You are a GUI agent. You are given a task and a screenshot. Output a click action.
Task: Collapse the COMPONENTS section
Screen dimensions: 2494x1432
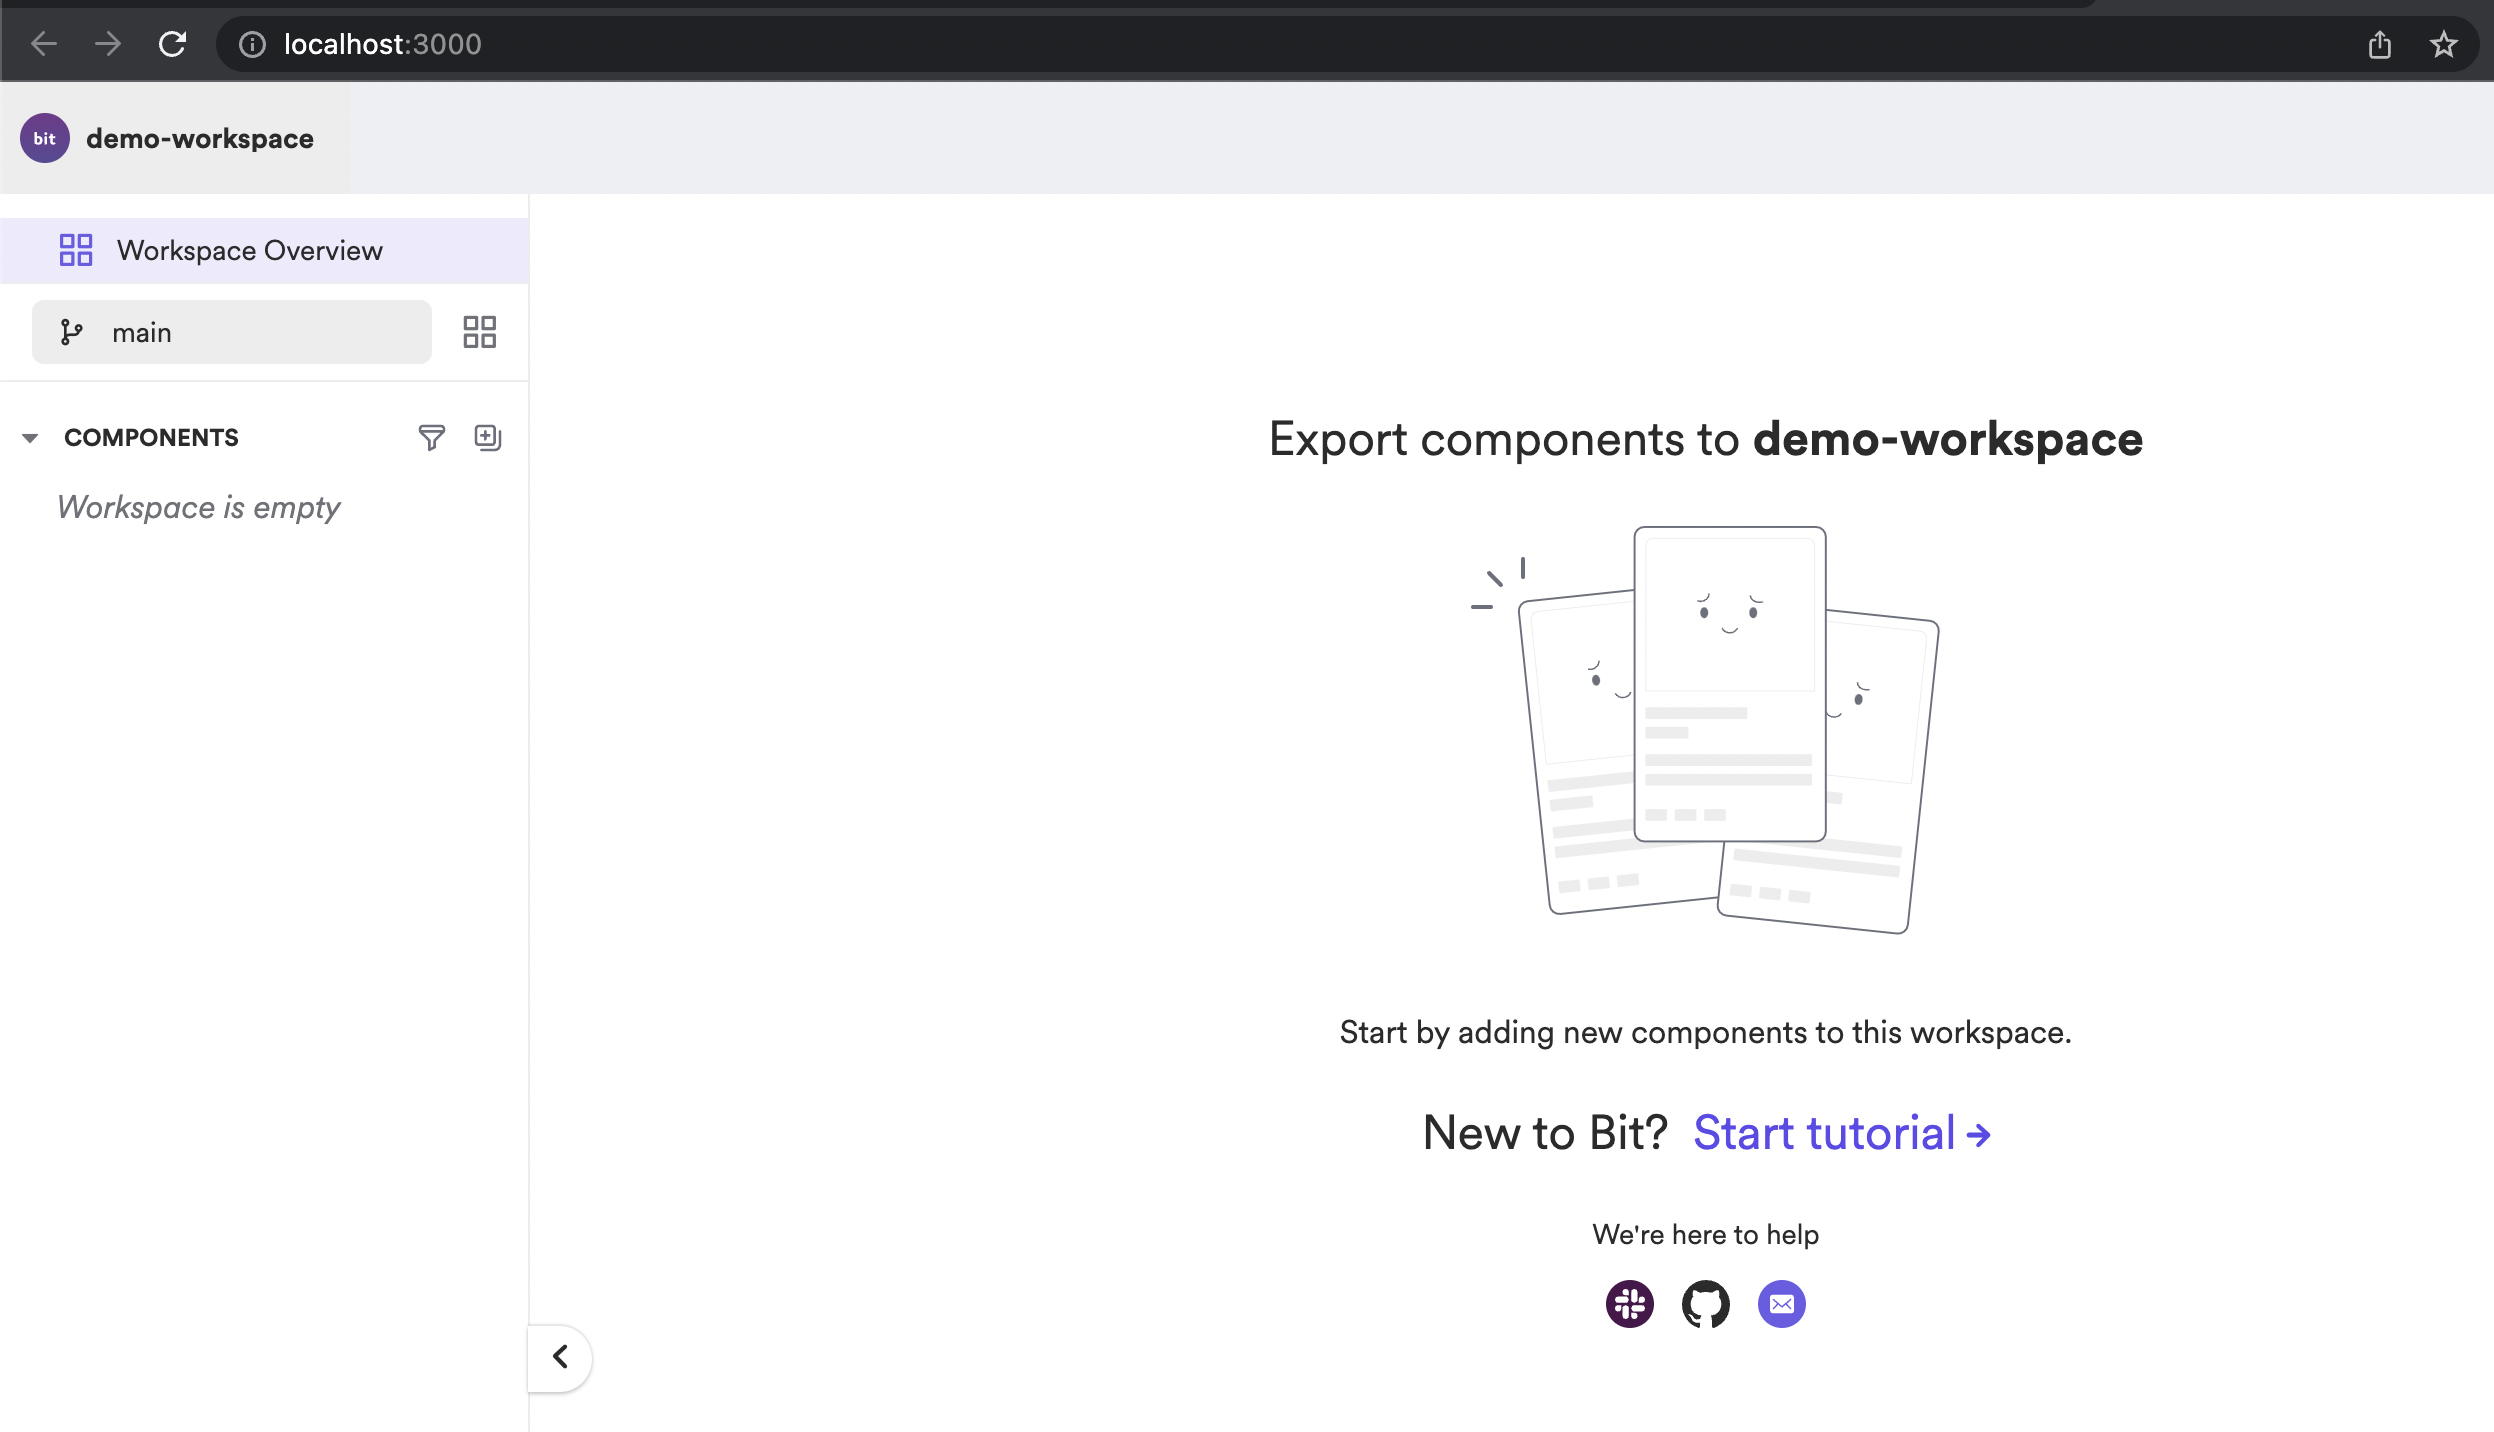[x=30, y=438]
